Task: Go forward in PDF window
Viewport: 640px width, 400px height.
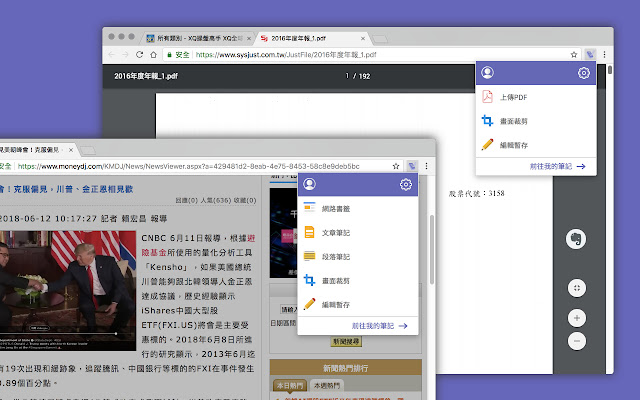Action: 125,54
